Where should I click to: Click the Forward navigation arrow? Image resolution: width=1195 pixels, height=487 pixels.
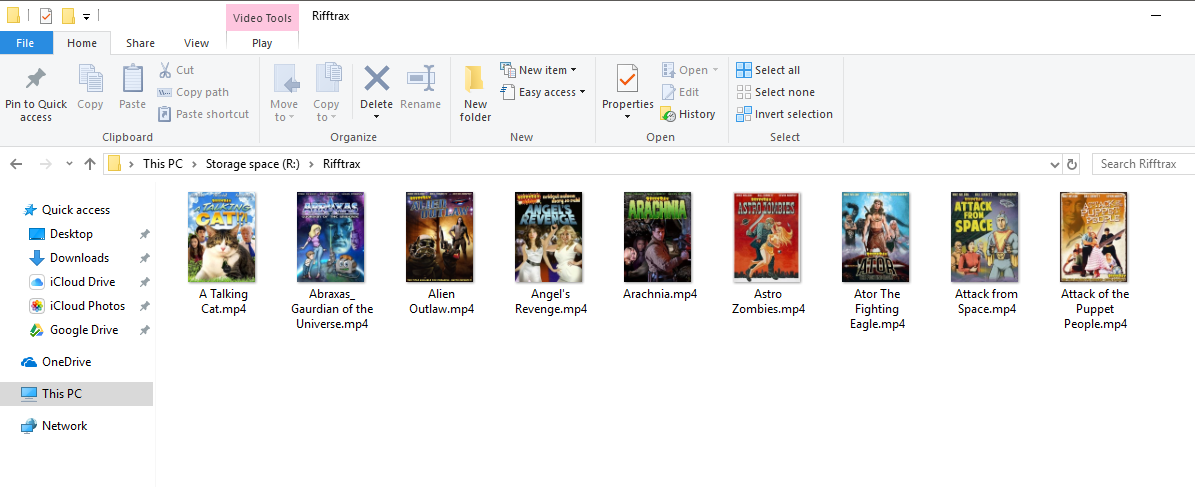(45, 164)
